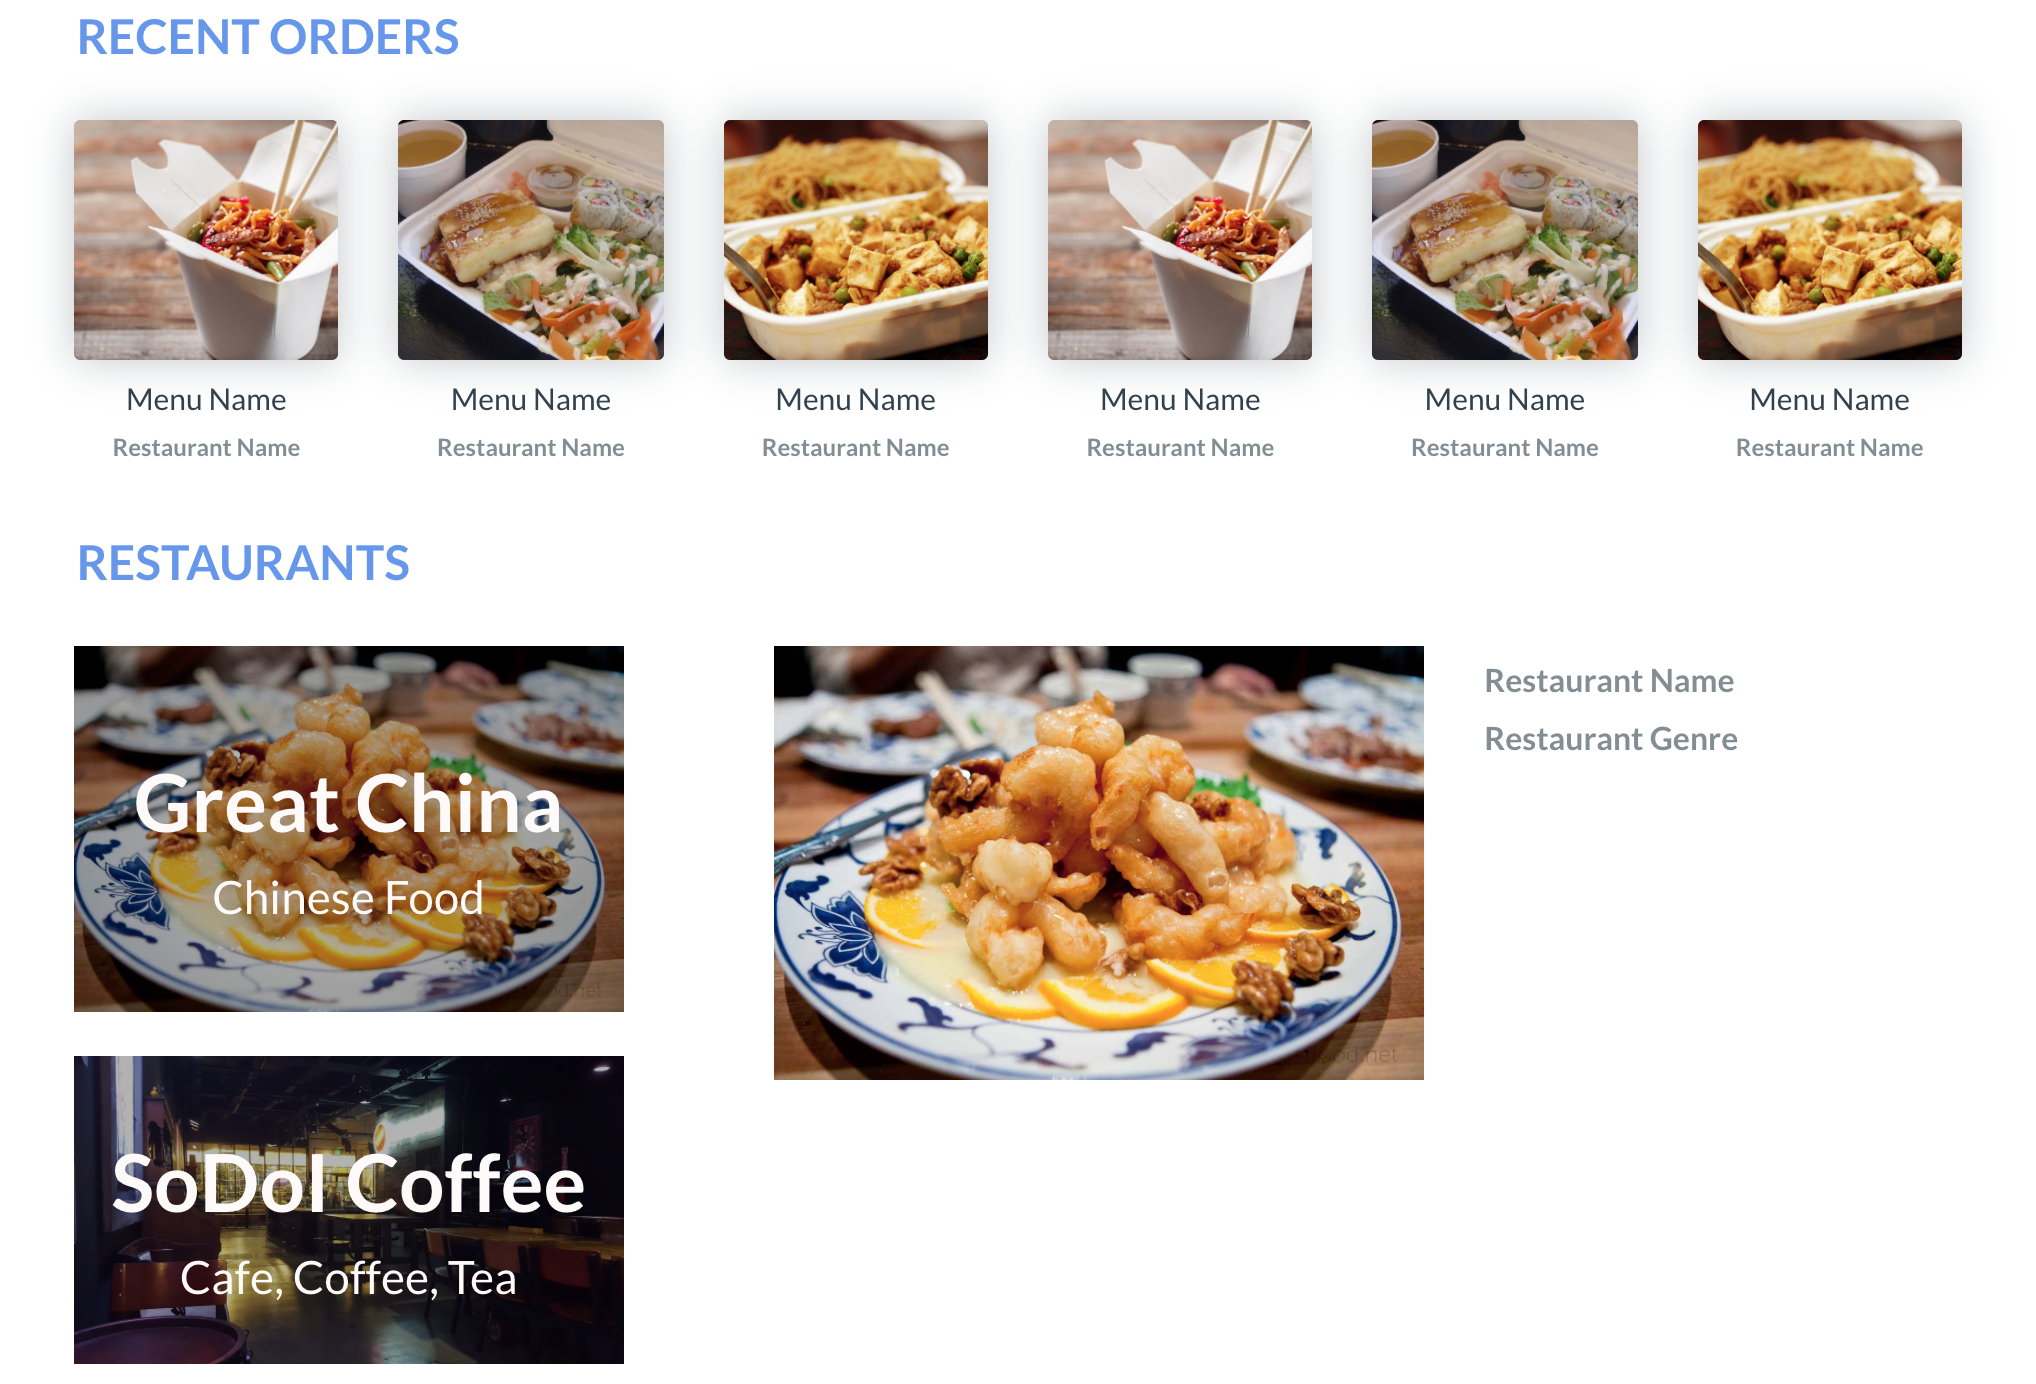Select the Great China restaurant card
The height and width of the screenshot is (1384, 2036).
(349, 829)
